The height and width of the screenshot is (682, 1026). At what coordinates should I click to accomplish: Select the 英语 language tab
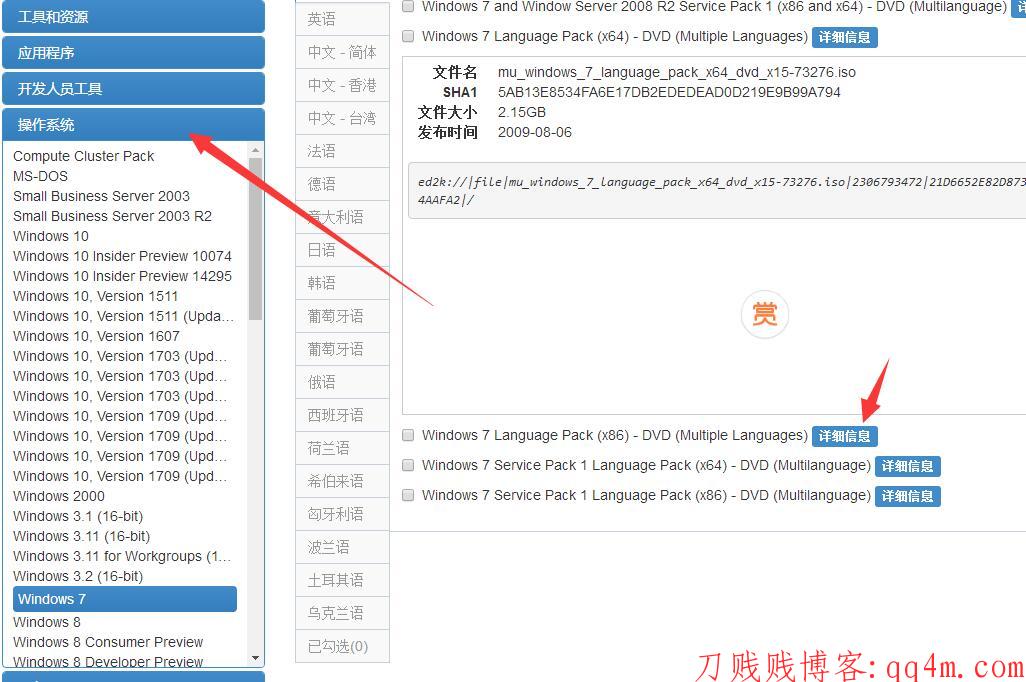tap(342, 20)
